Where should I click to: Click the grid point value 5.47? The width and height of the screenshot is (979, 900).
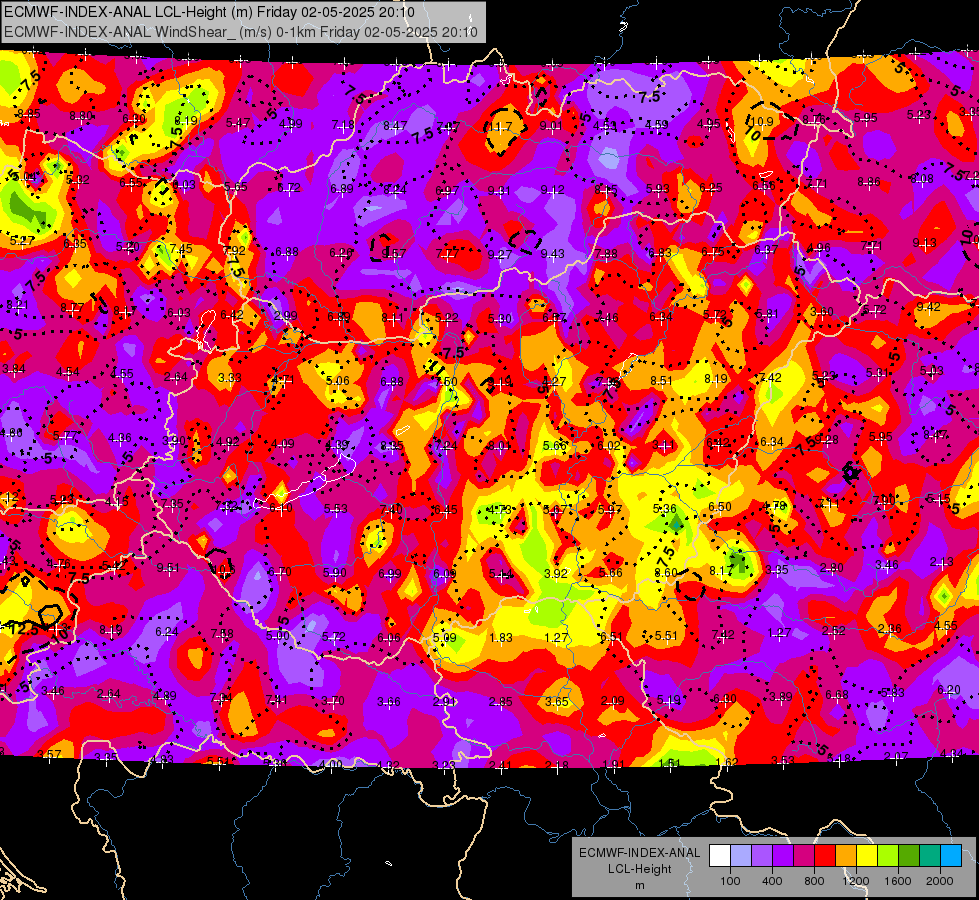click(238, 123)
